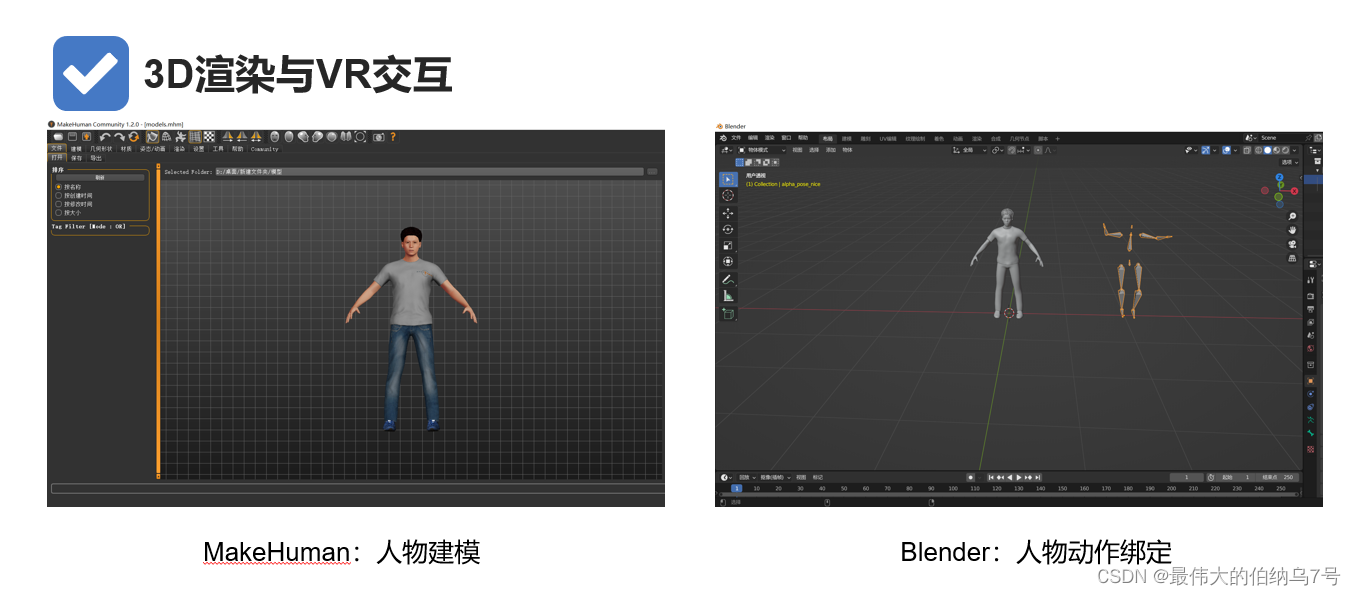1356x595 pixels.
Task: Open the editor type dropdown in Blender header
Action: point(727,150)
